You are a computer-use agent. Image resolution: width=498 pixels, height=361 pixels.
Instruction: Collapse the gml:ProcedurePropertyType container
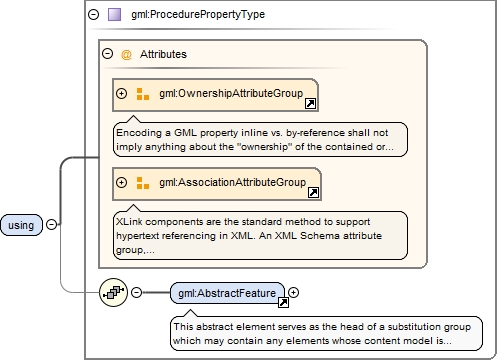coord(94,15)
